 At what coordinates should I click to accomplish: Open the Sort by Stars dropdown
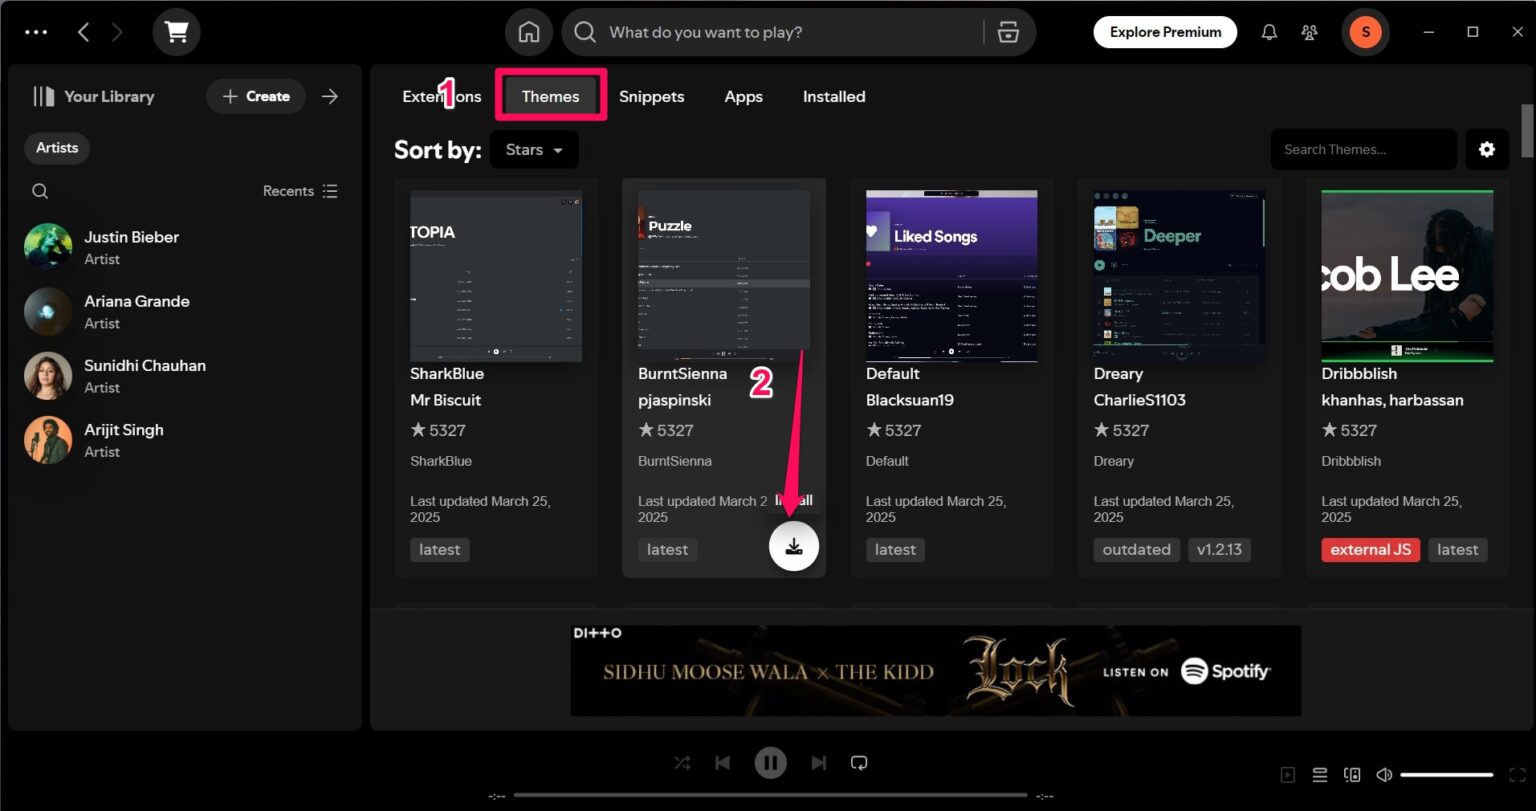pyautogui.click(x=533, y=149)
